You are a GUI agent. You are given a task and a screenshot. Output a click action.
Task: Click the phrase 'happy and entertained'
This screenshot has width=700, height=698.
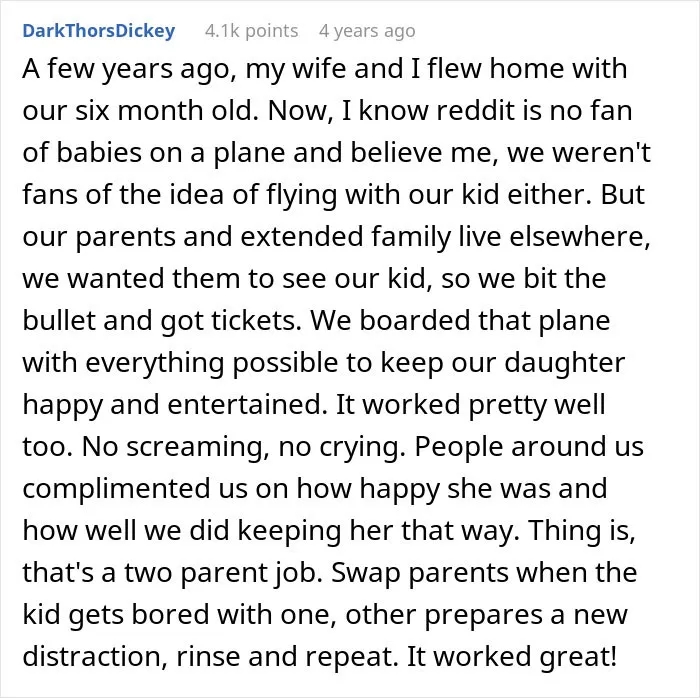pos(172,405)
